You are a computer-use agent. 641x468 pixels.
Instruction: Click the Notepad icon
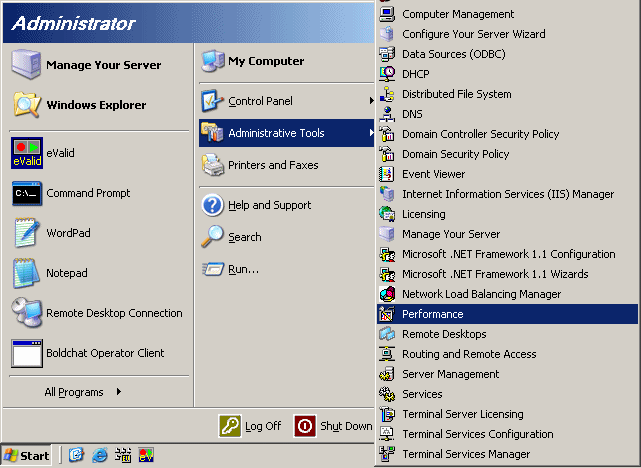[26, 273]
